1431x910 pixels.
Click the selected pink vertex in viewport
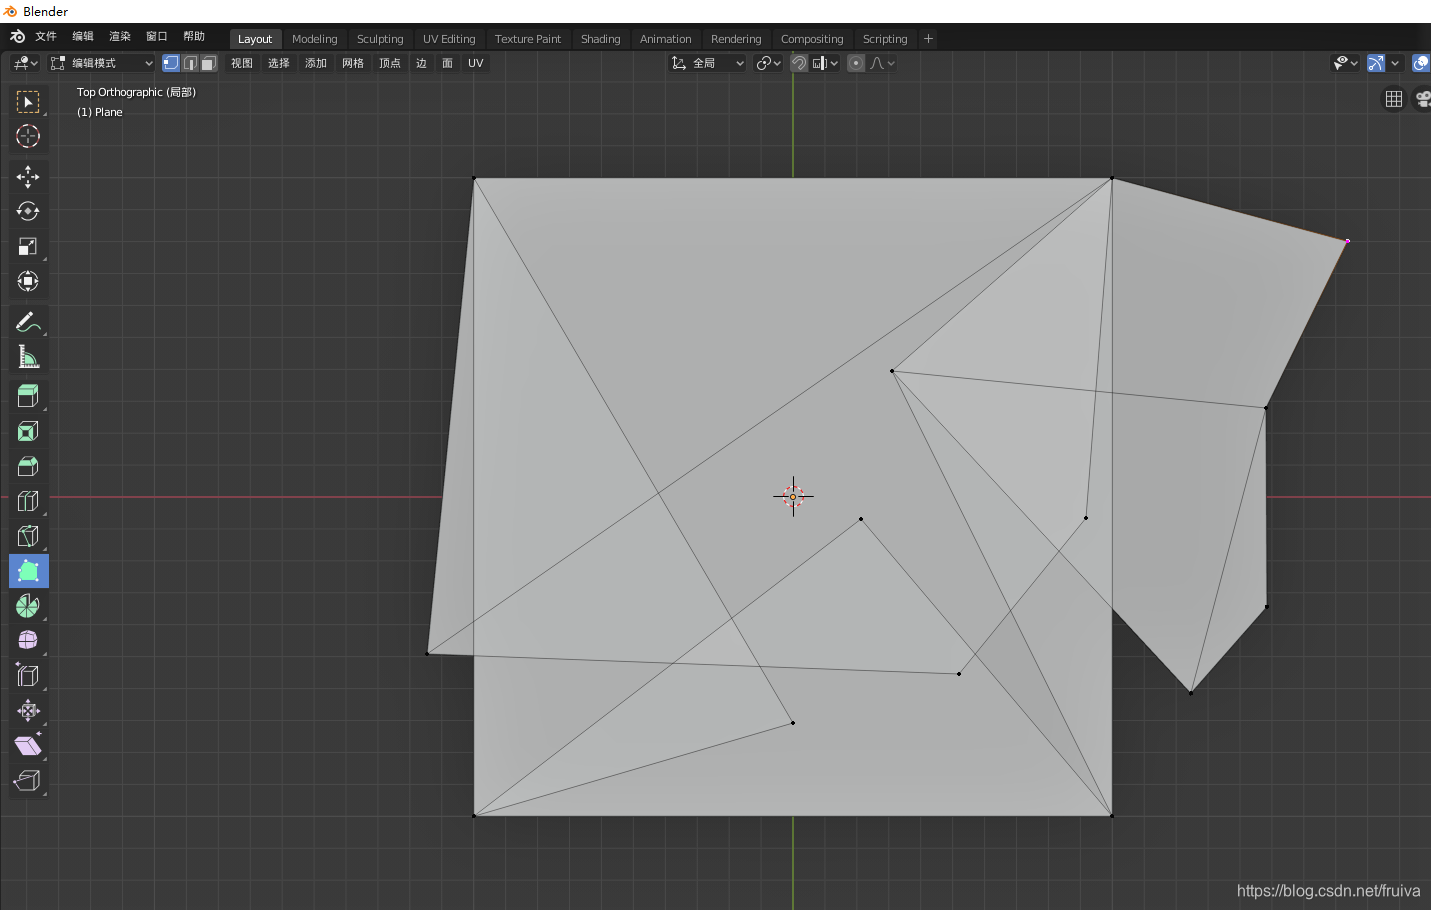click(x=1347, y=241)
